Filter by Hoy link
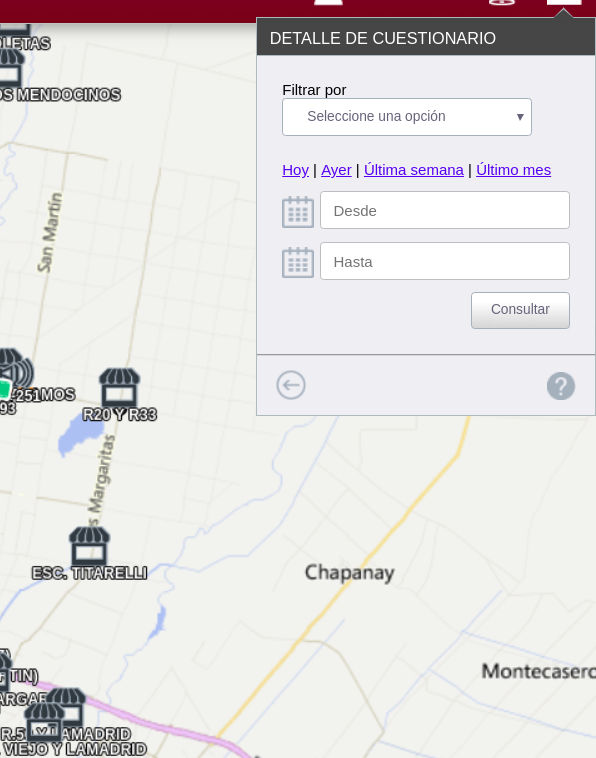The image size is (596, 758). (x=295, y=170)
